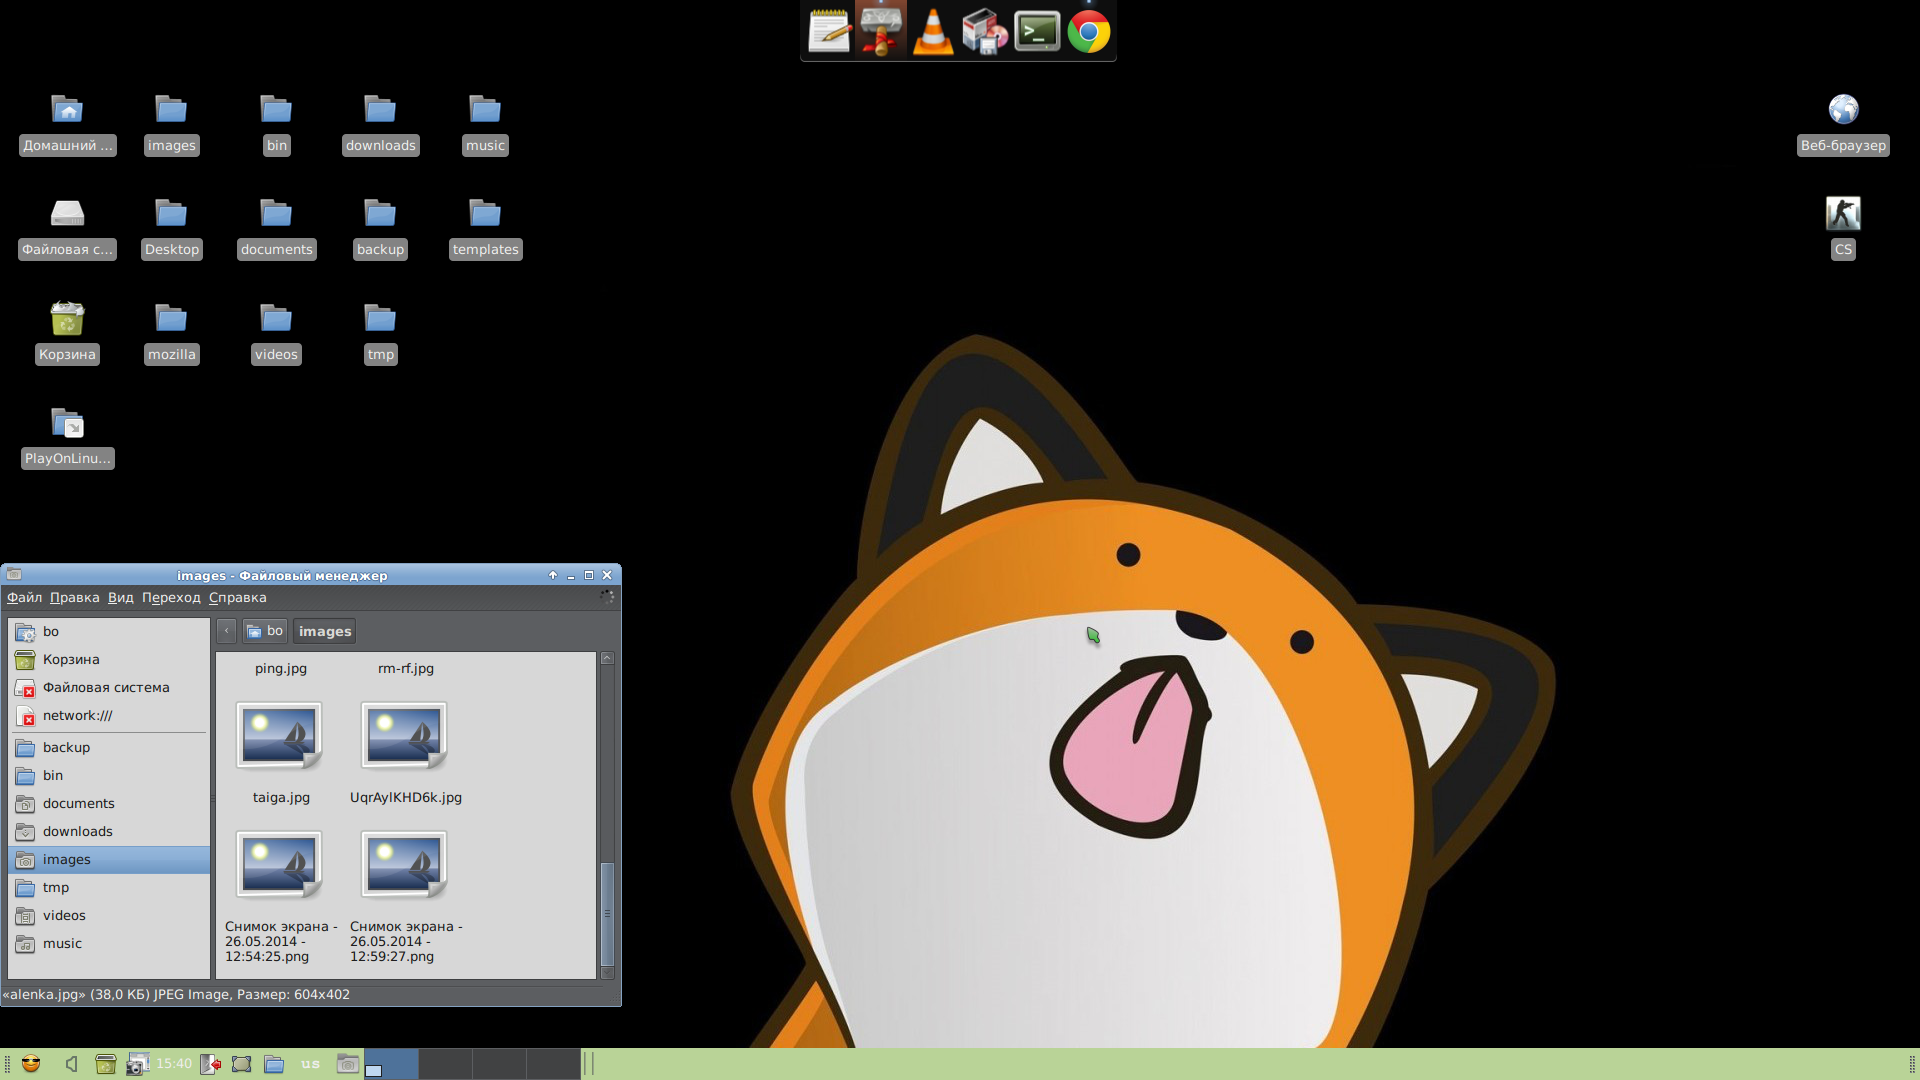Select the Desktop folder icon
Screen dimensions: 1920x1080
(x=171, y=229)
